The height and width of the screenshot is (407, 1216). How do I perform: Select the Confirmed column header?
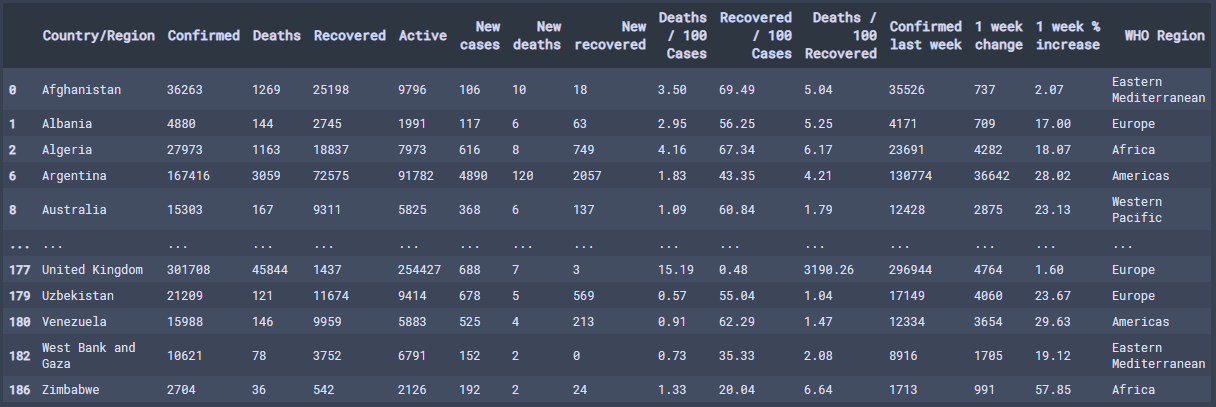pos(203,36)
